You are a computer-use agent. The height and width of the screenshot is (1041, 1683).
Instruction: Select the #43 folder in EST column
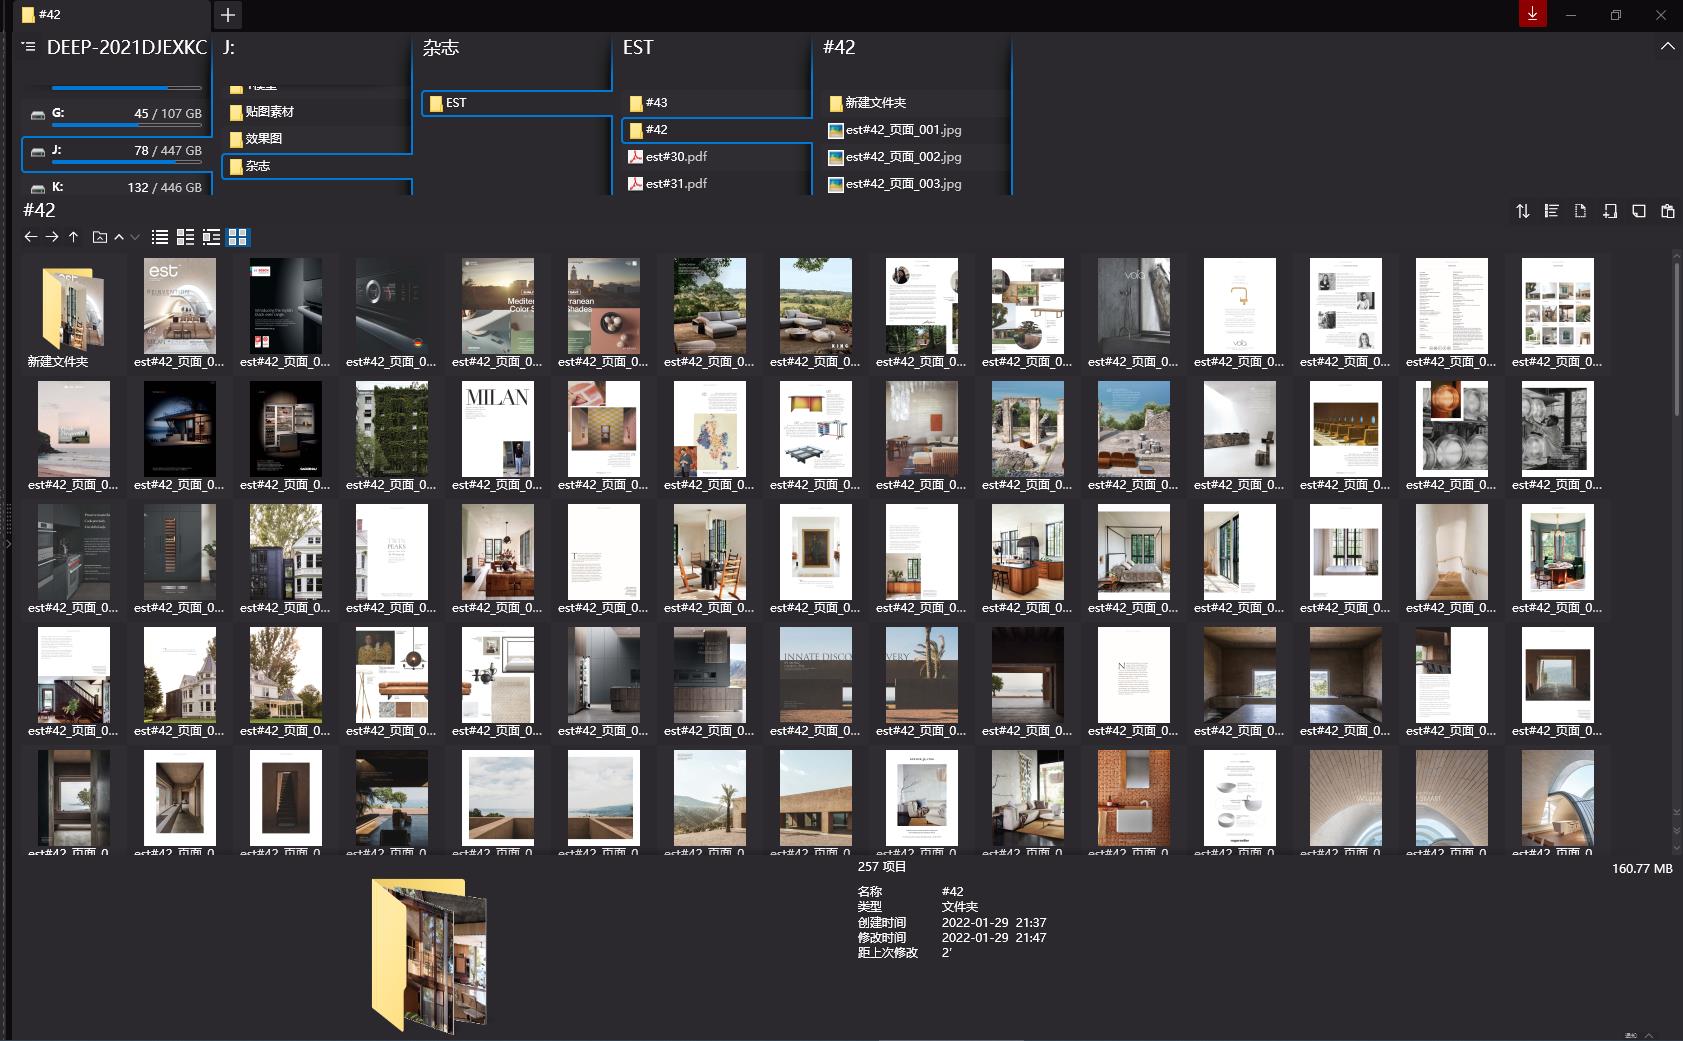tap(656, 103)
